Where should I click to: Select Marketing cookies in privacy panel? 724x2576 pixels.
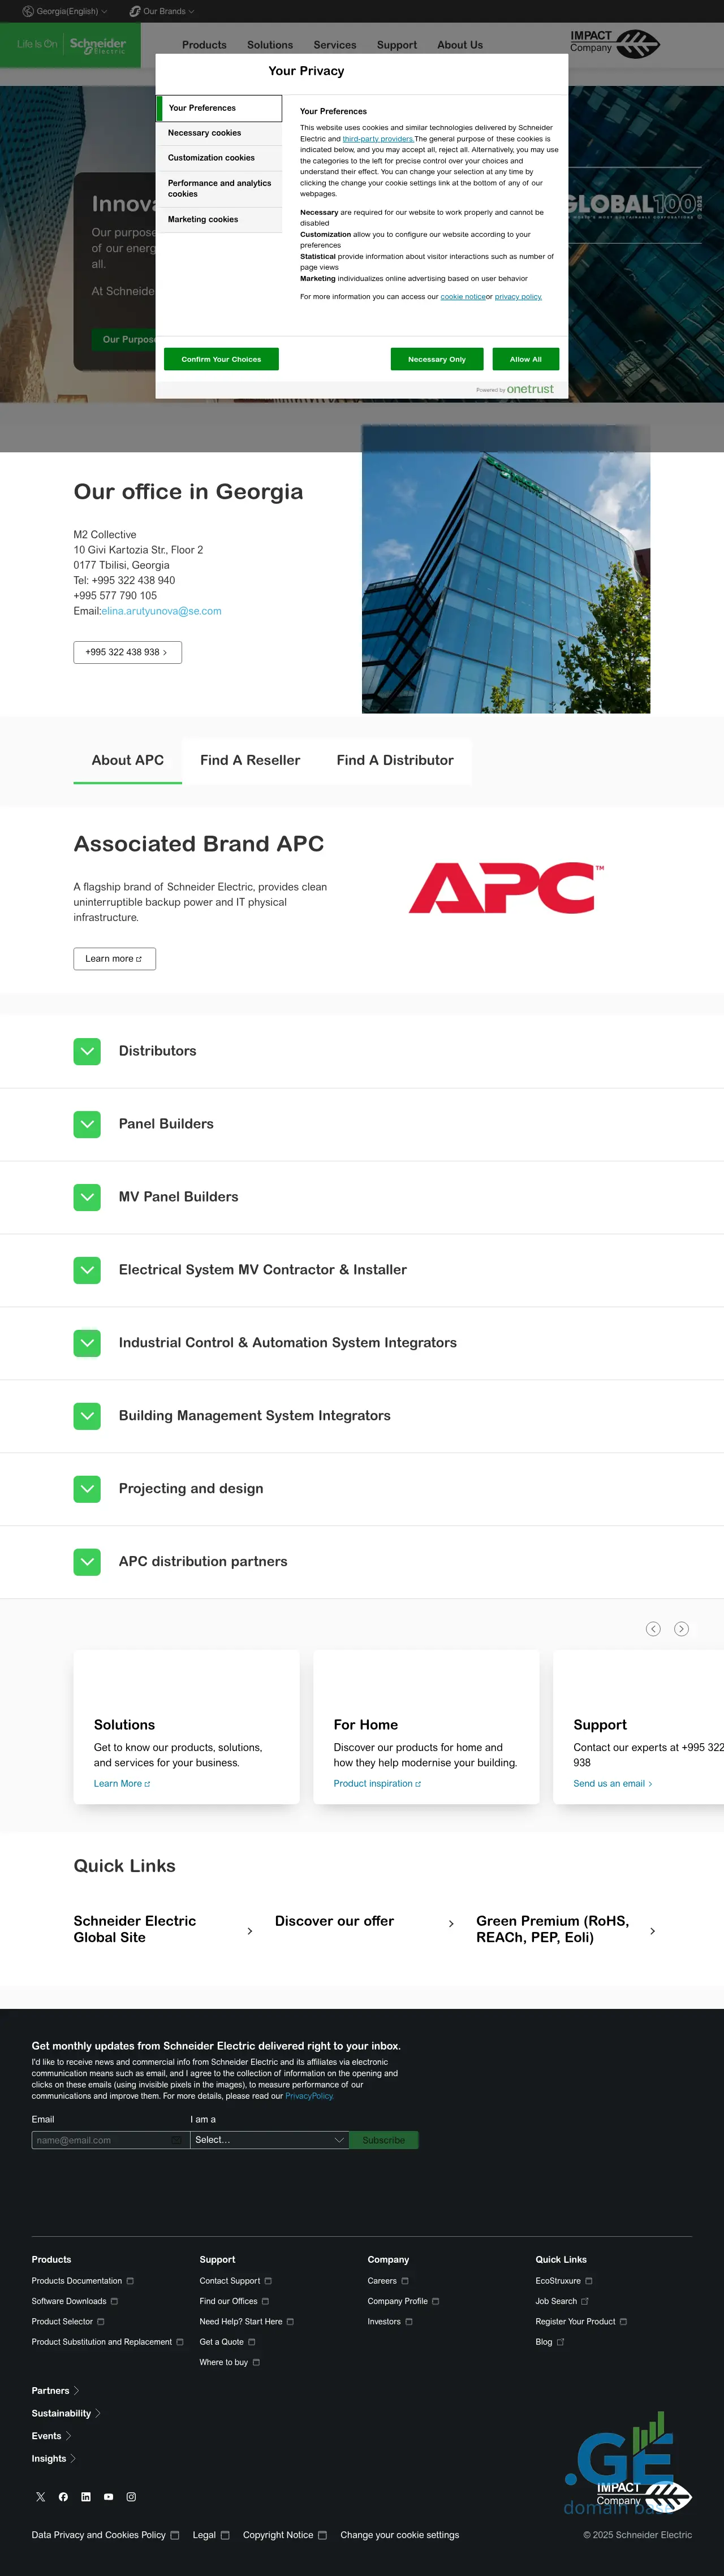coord(203,219)
